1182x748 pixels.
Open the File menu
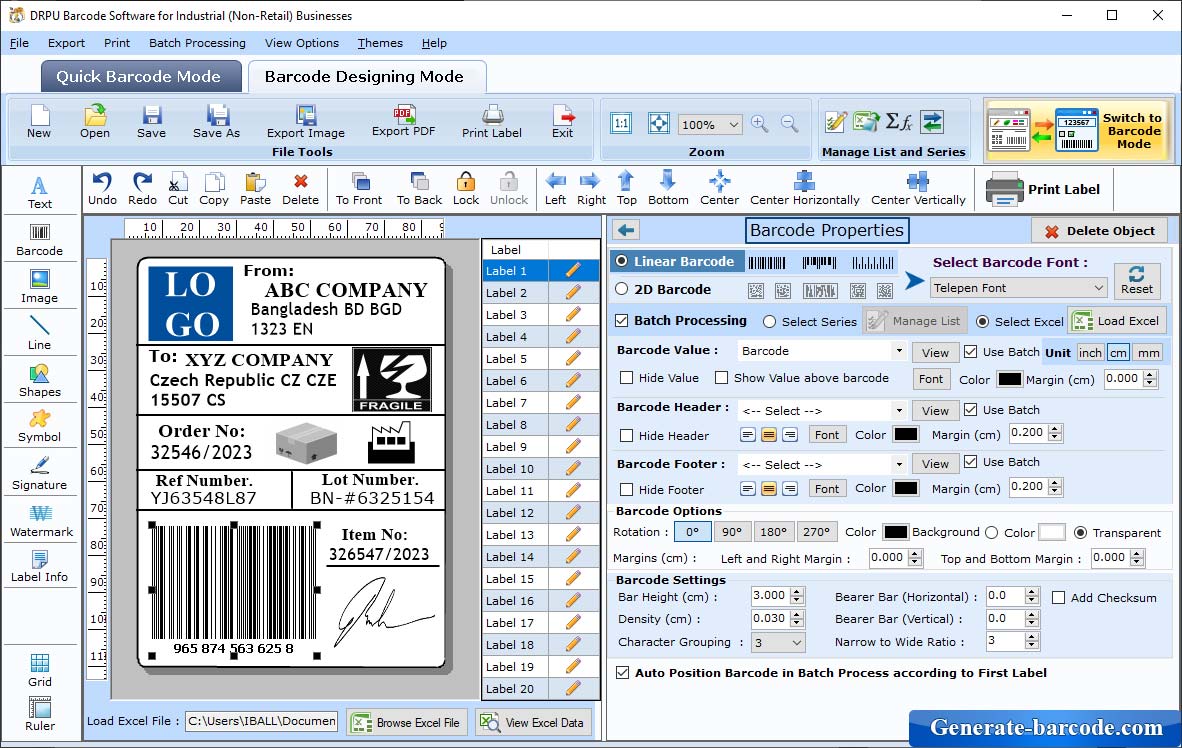(19, 43)
